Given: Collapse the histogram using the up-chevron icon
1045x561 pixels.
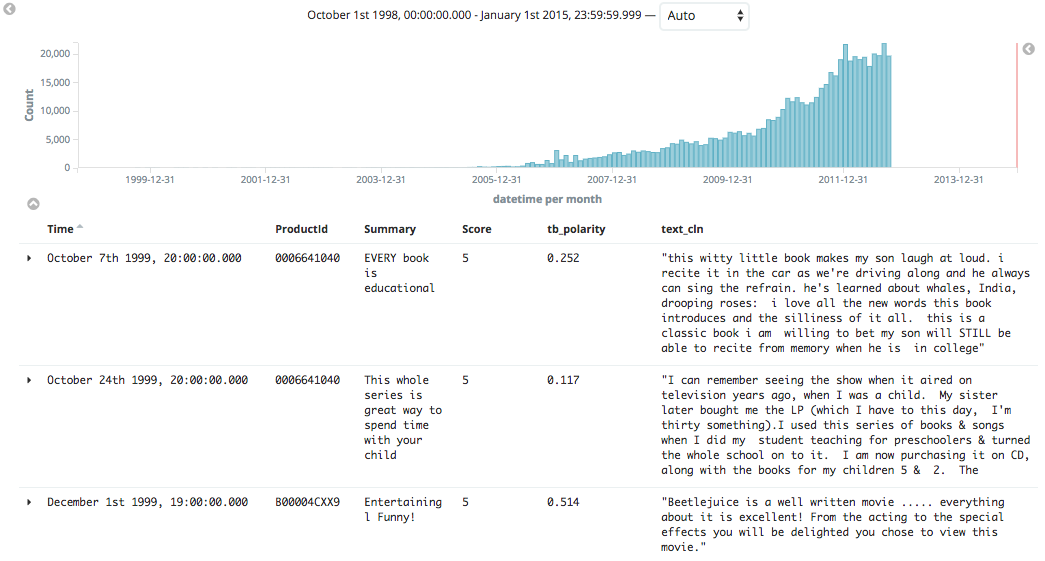Looking at the screenshot, I should click(33, 204).
